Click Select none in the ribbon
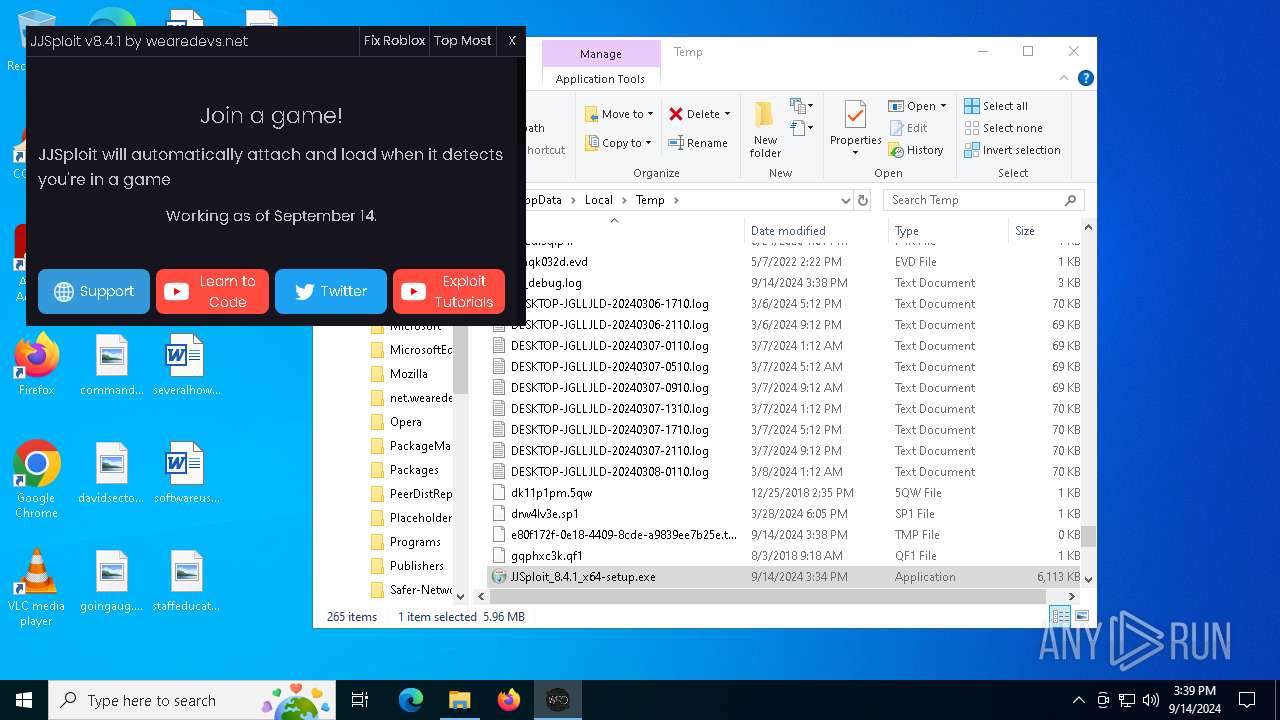 1003,128
